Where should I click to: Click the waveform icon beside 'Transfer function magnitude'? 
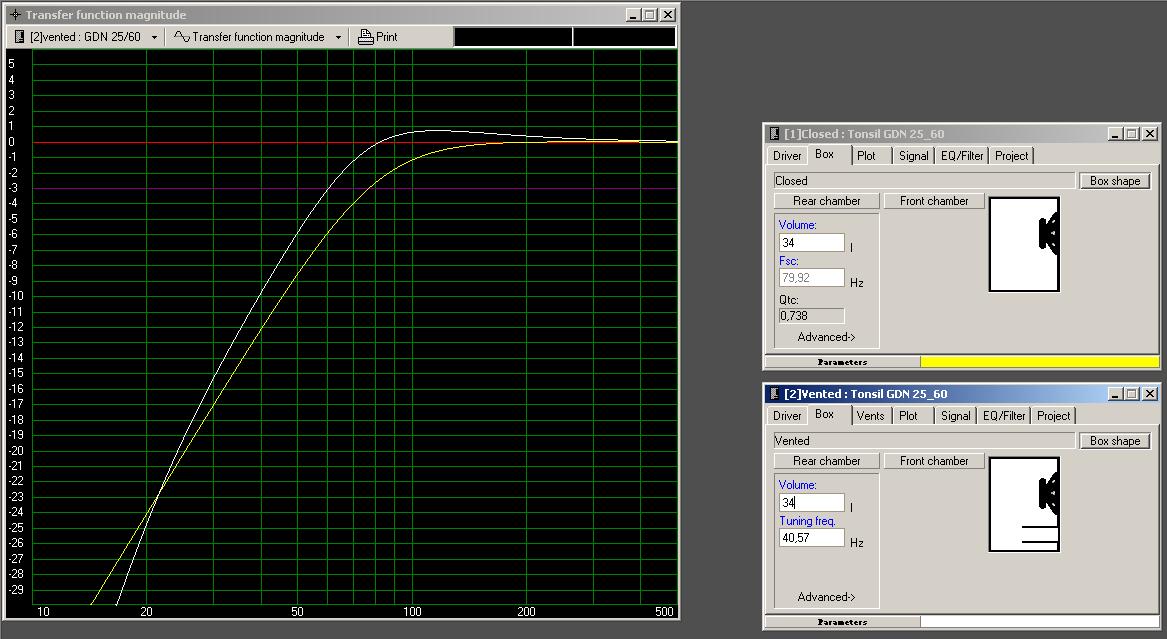click(x=181, y=37)
